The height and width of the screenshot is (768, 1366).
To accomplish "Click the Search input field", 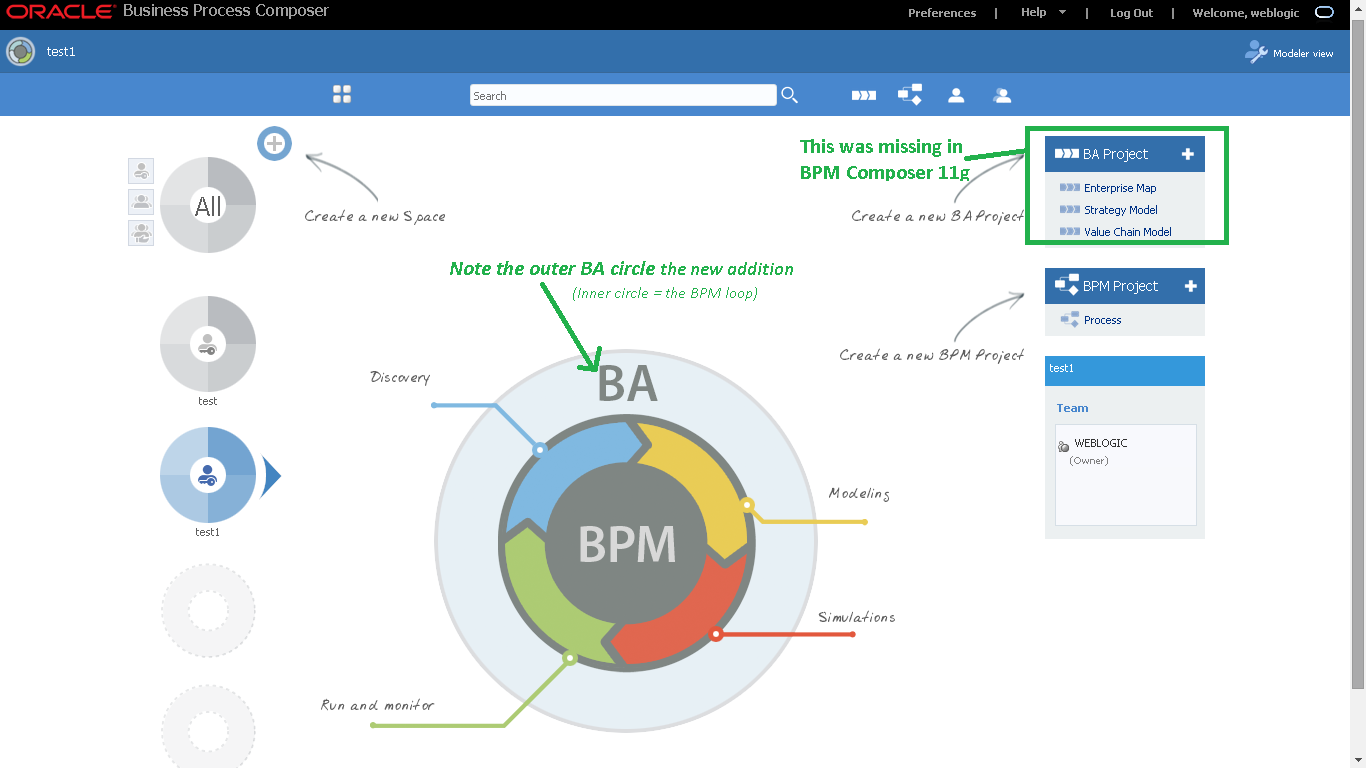I will [x=623, y=95].
